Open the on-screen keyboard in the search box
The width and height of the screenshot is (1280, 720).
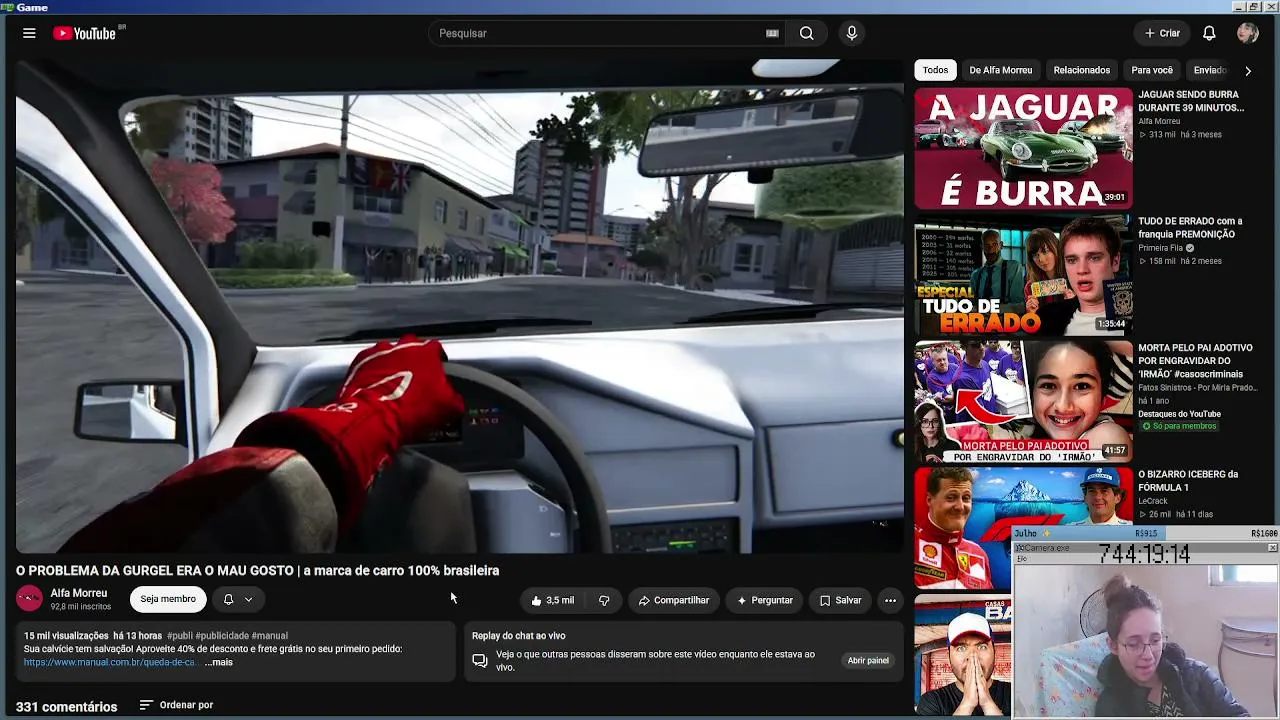click(x=772, y=33)
